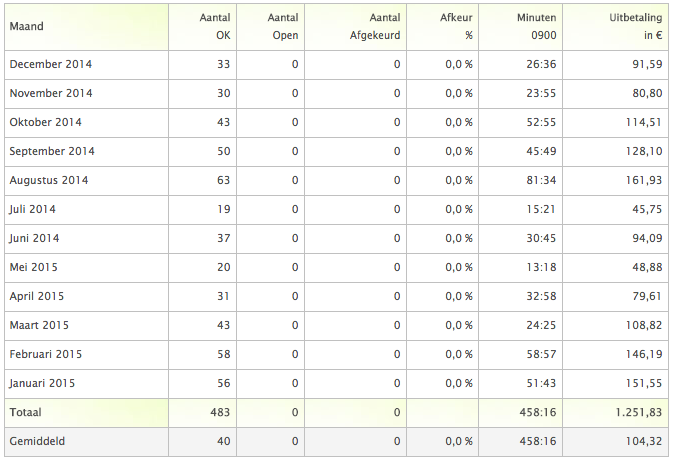The width and height of the screenshot is (673, 461).
Task: Click the Totaal payout value 1.251,83
Action: coord(639,412)
